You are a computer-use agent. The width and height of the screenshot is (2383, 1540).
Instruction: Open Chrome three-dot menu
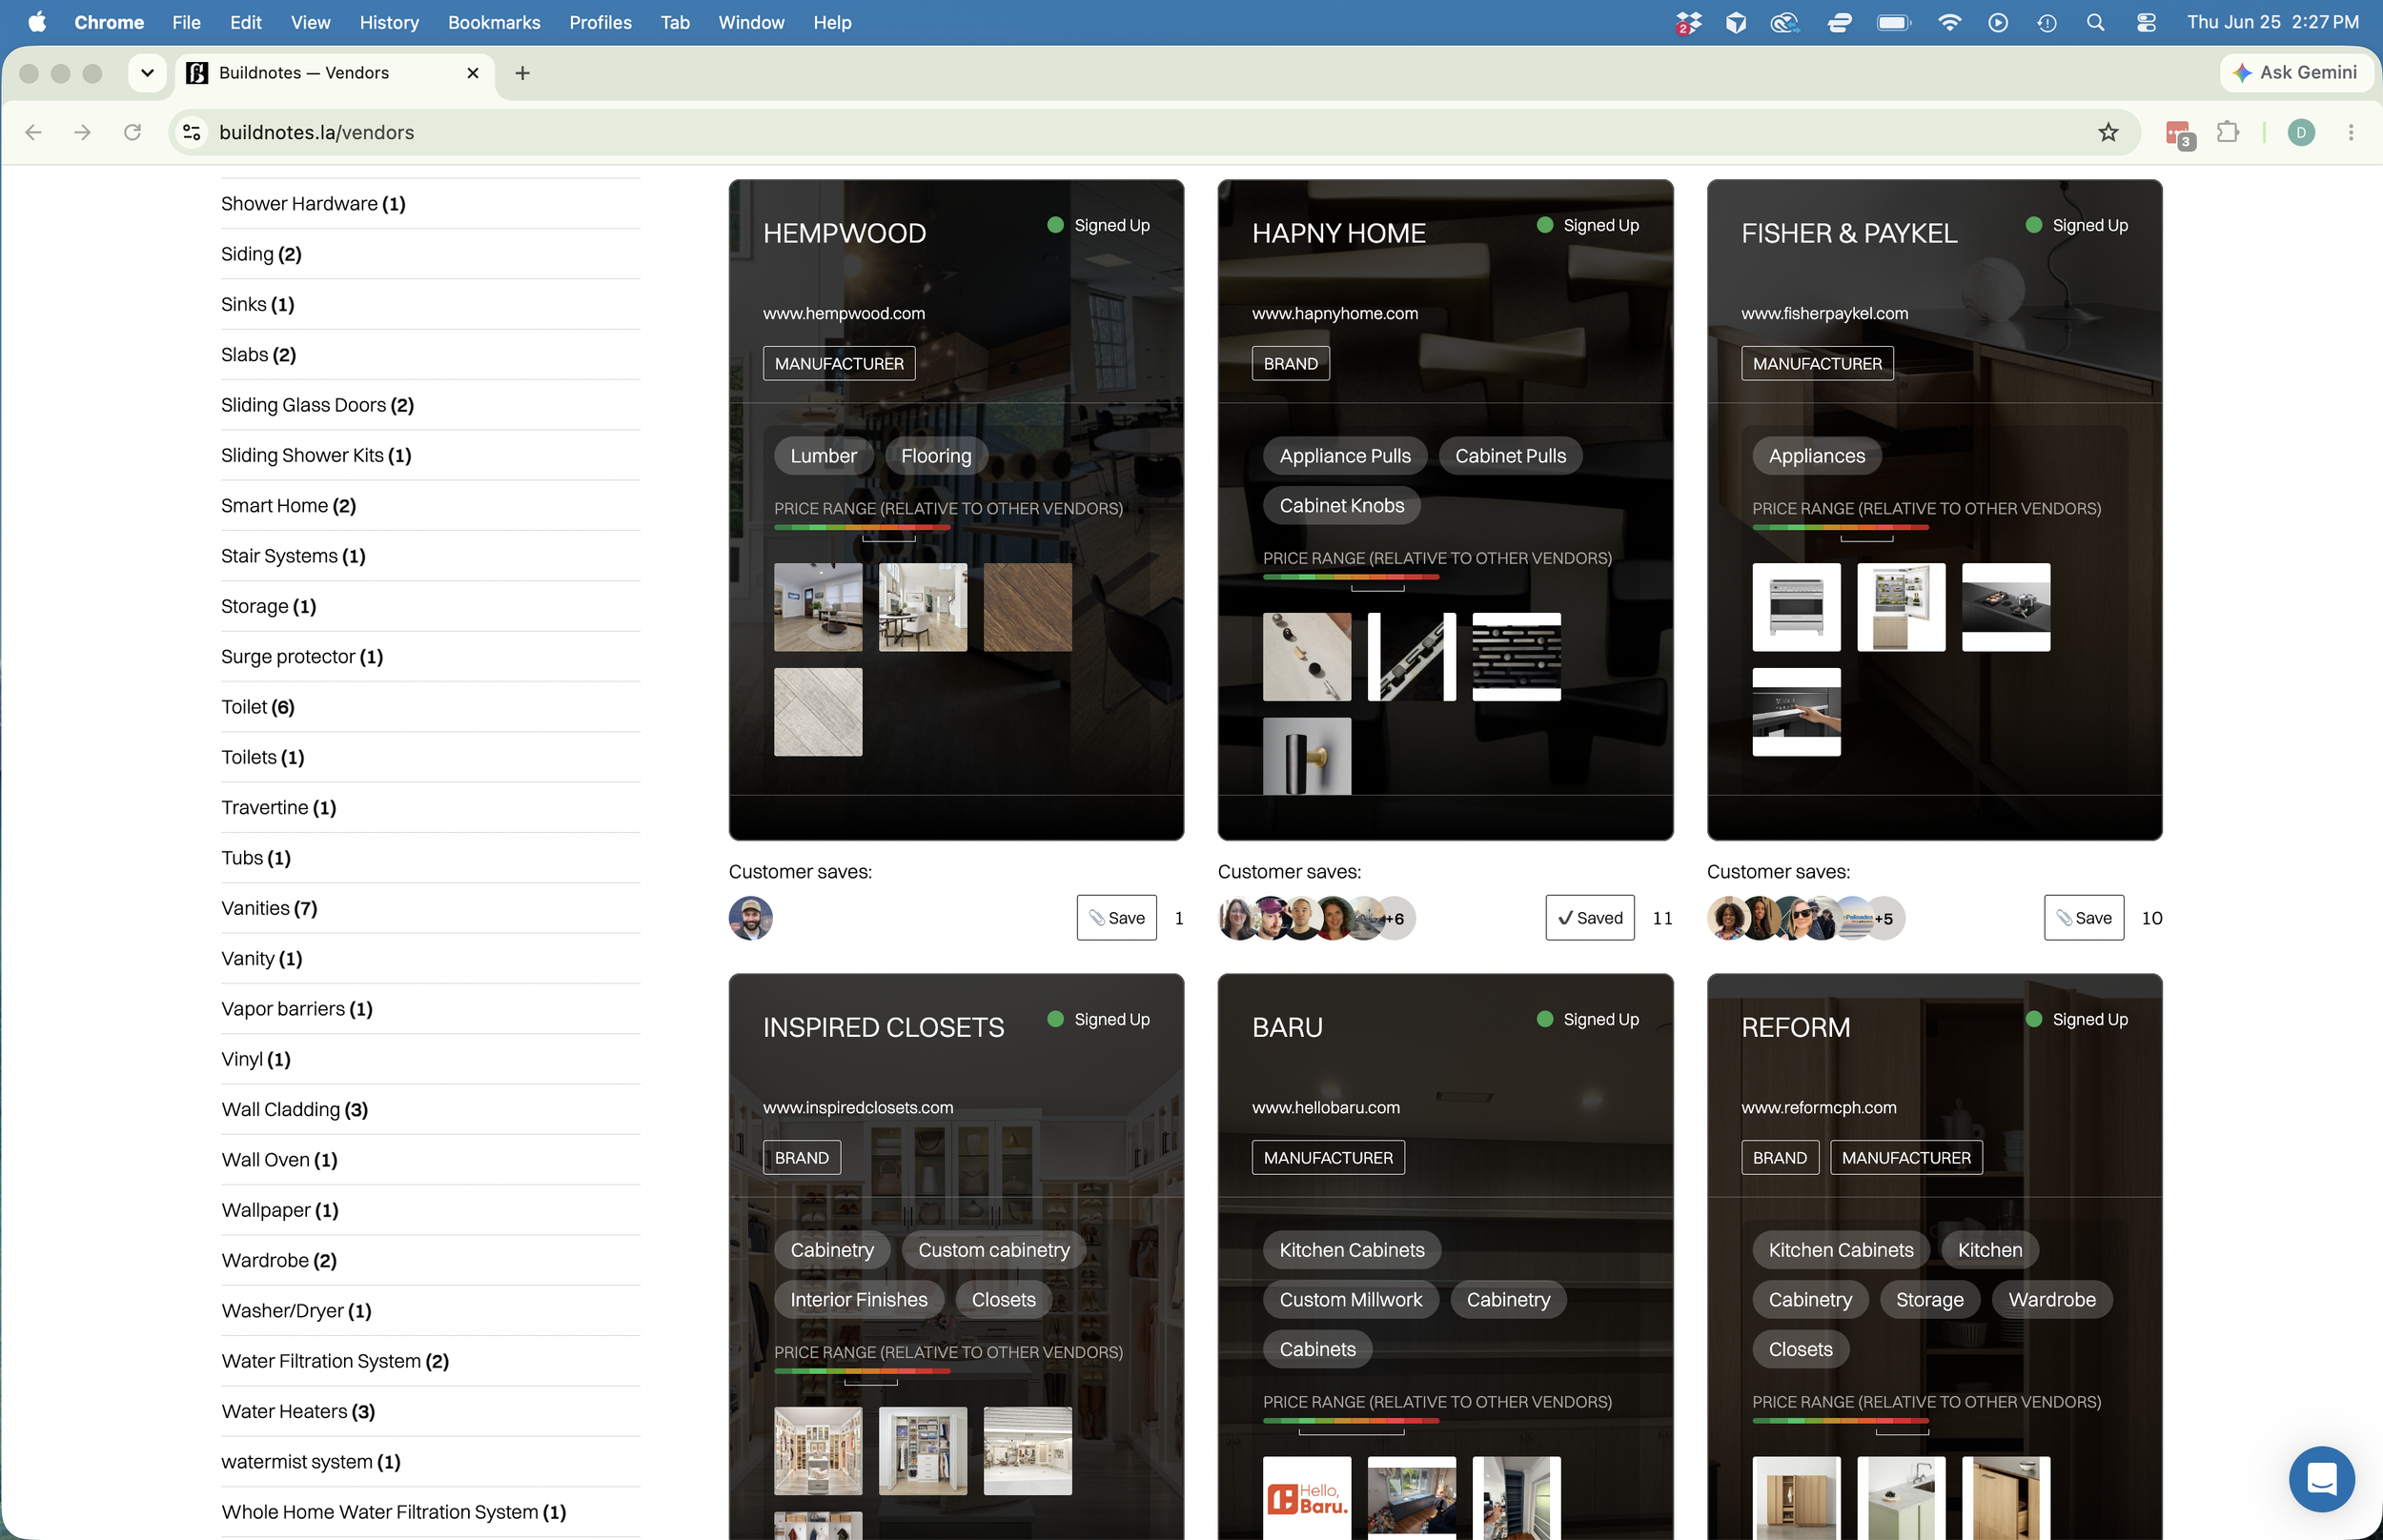[2351, 132]
